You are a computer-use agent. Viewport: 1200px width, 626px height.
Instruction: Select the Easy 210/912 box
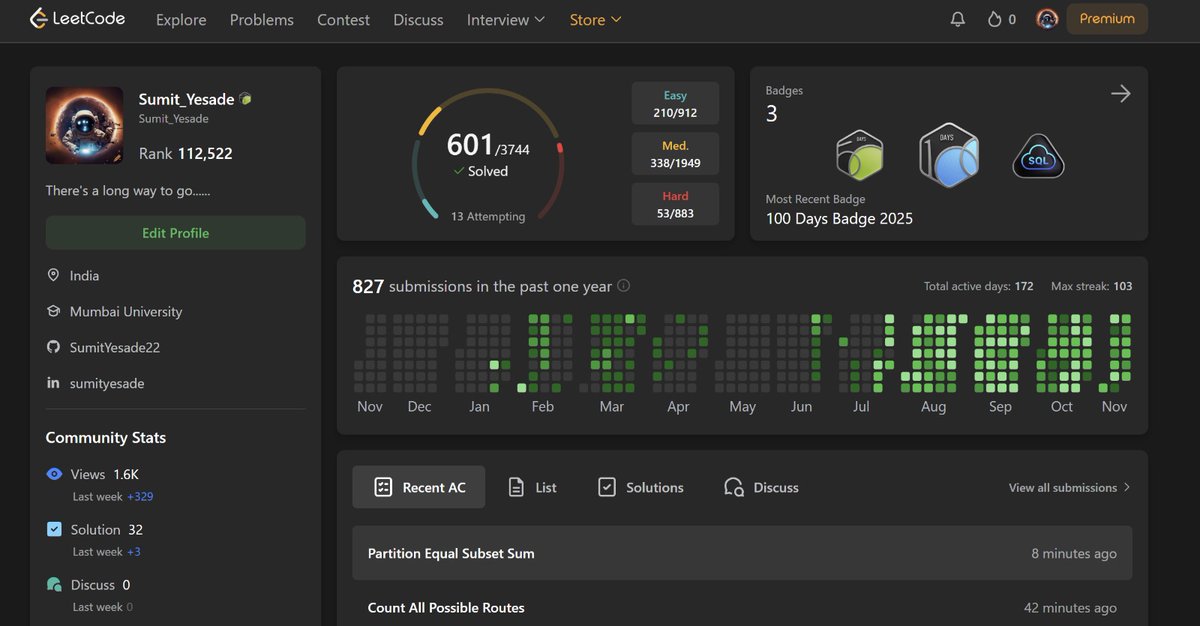(675, 103)
